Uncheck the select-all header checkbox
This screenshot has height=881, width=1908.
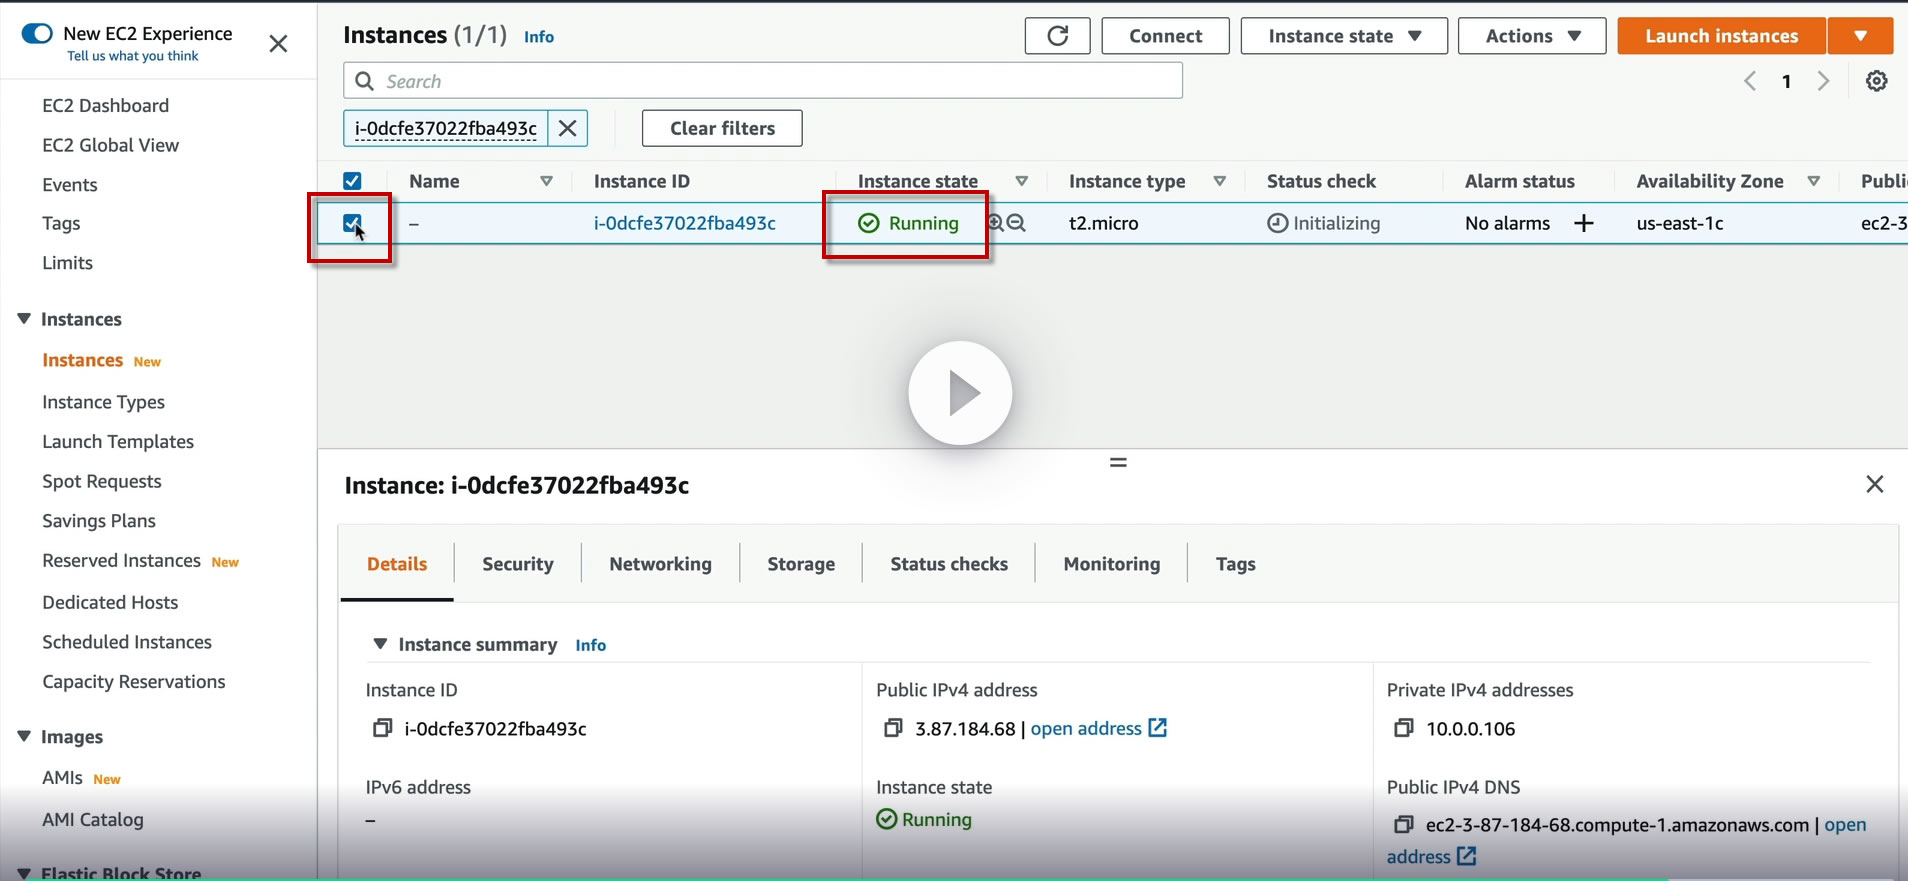point(352,181)
